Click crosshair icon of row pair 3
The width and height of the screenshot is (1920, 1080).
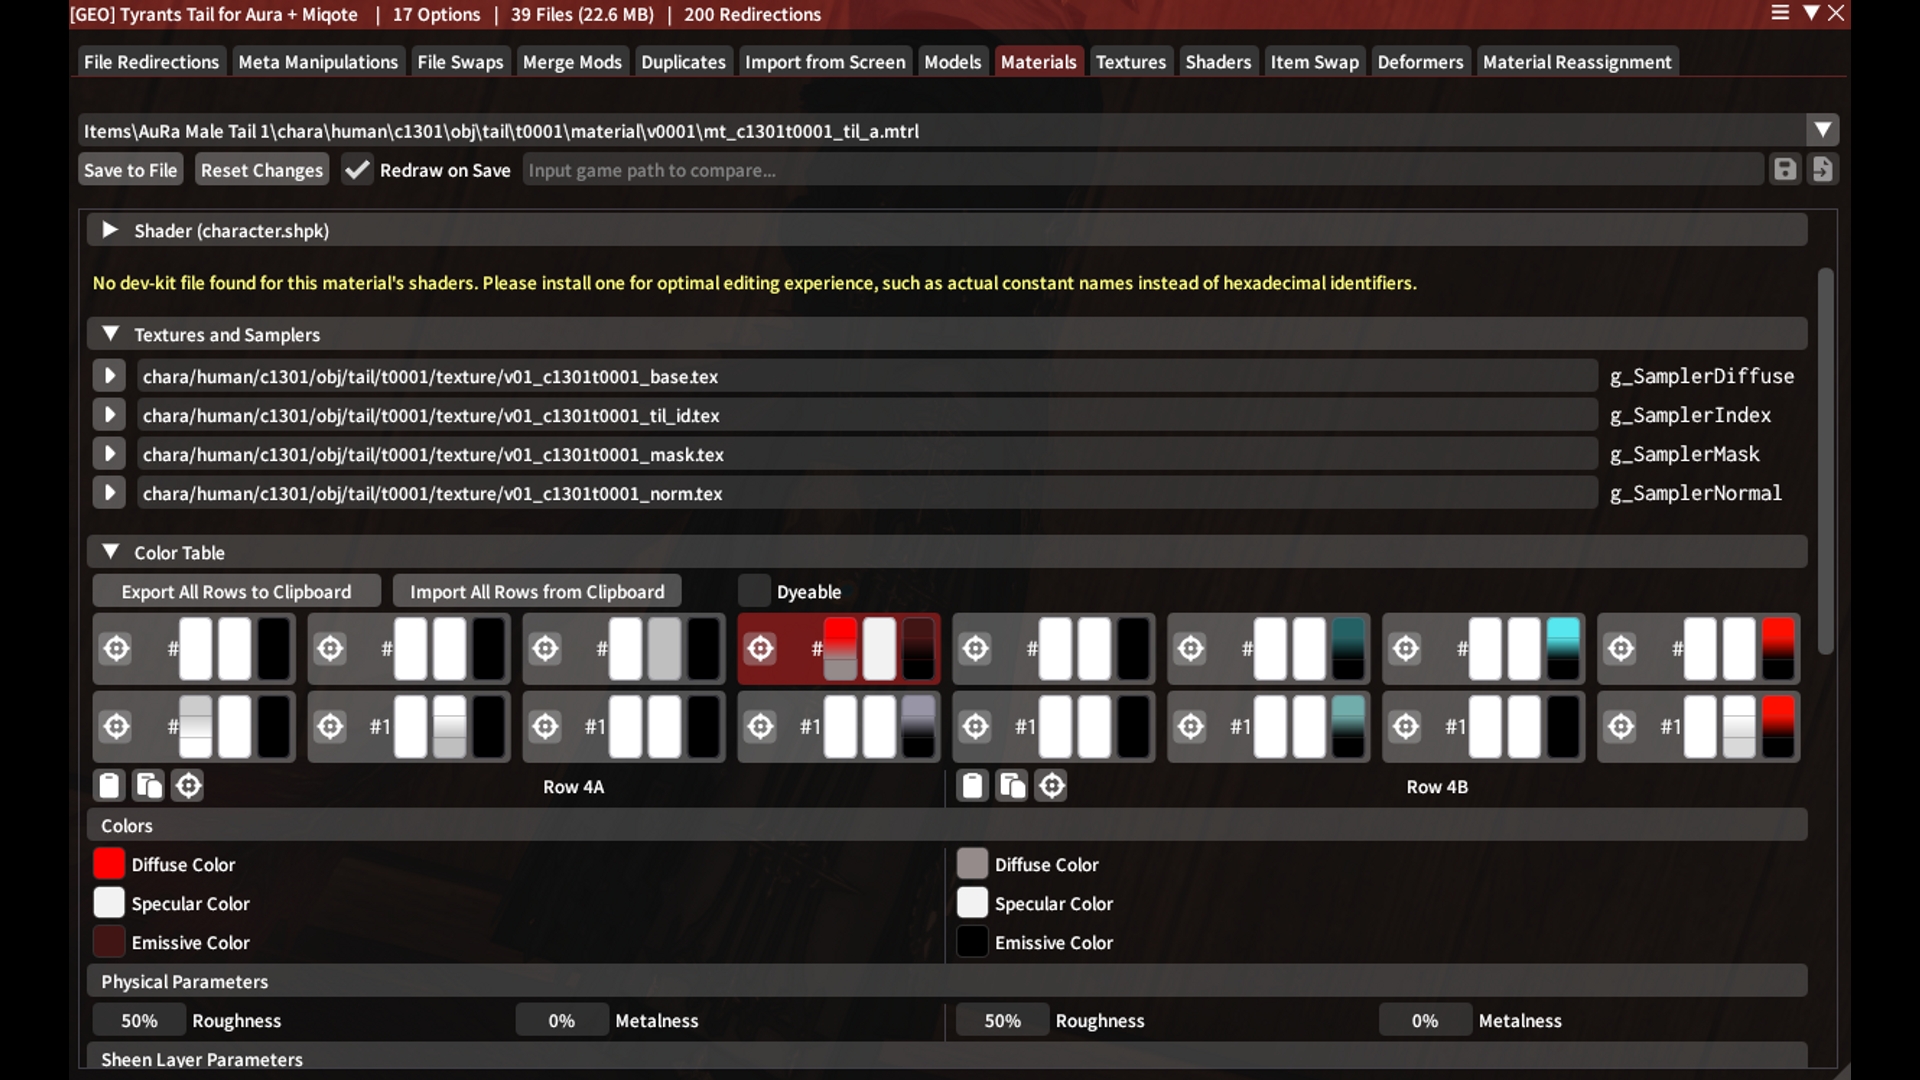point(545,648)
